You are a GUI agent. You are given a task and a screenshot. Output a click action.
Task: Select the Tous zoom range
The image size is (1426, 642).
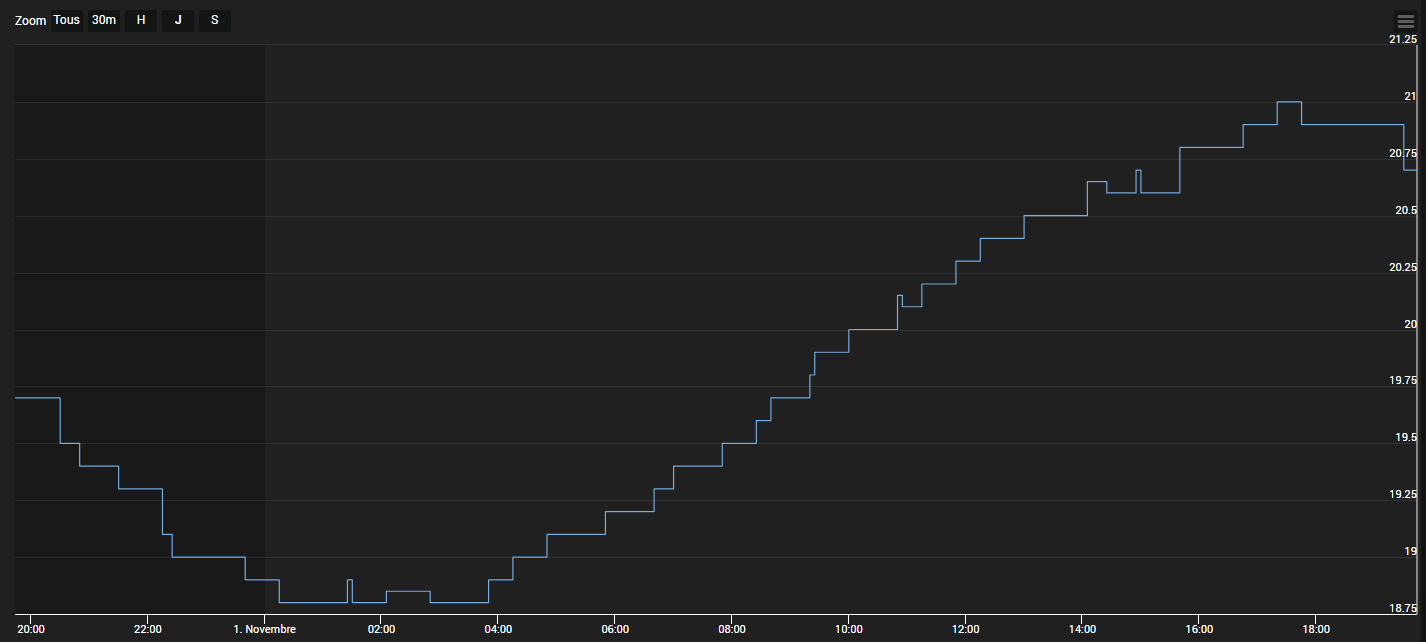pyautogui.click(x=67, y=20)
